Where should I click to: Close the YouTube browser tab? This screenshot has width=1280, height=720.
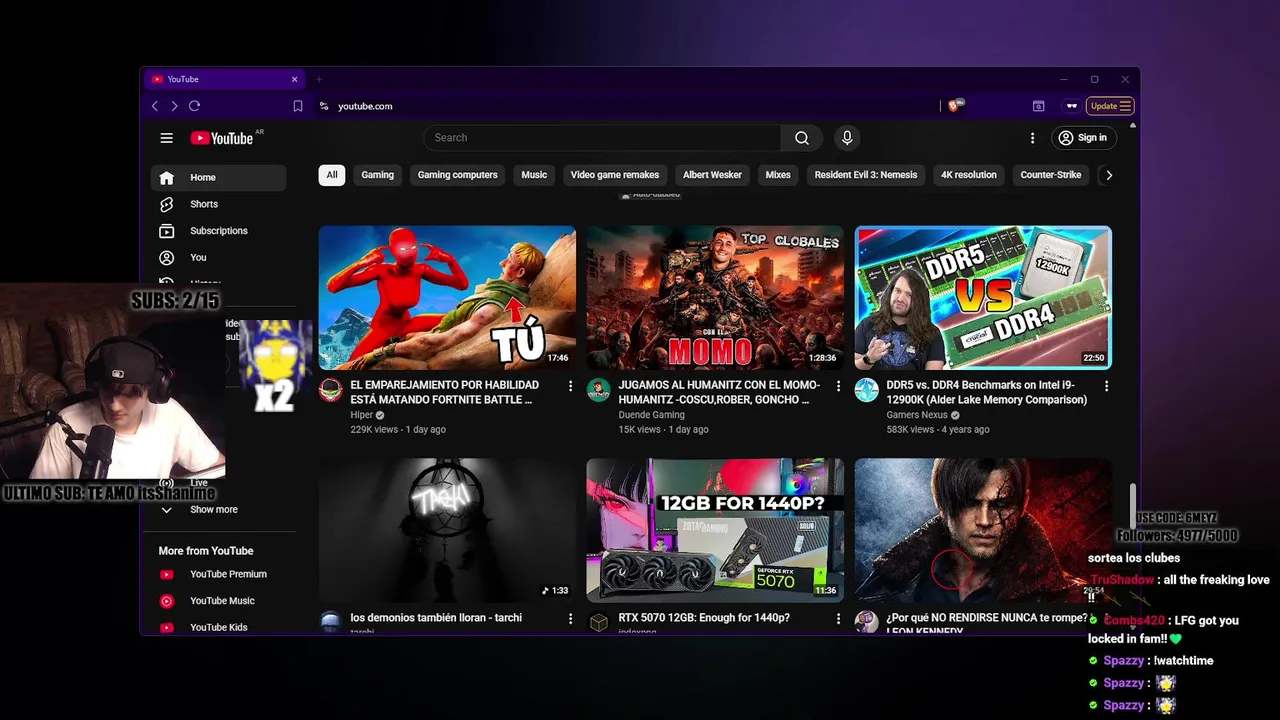tap(294, 79)
